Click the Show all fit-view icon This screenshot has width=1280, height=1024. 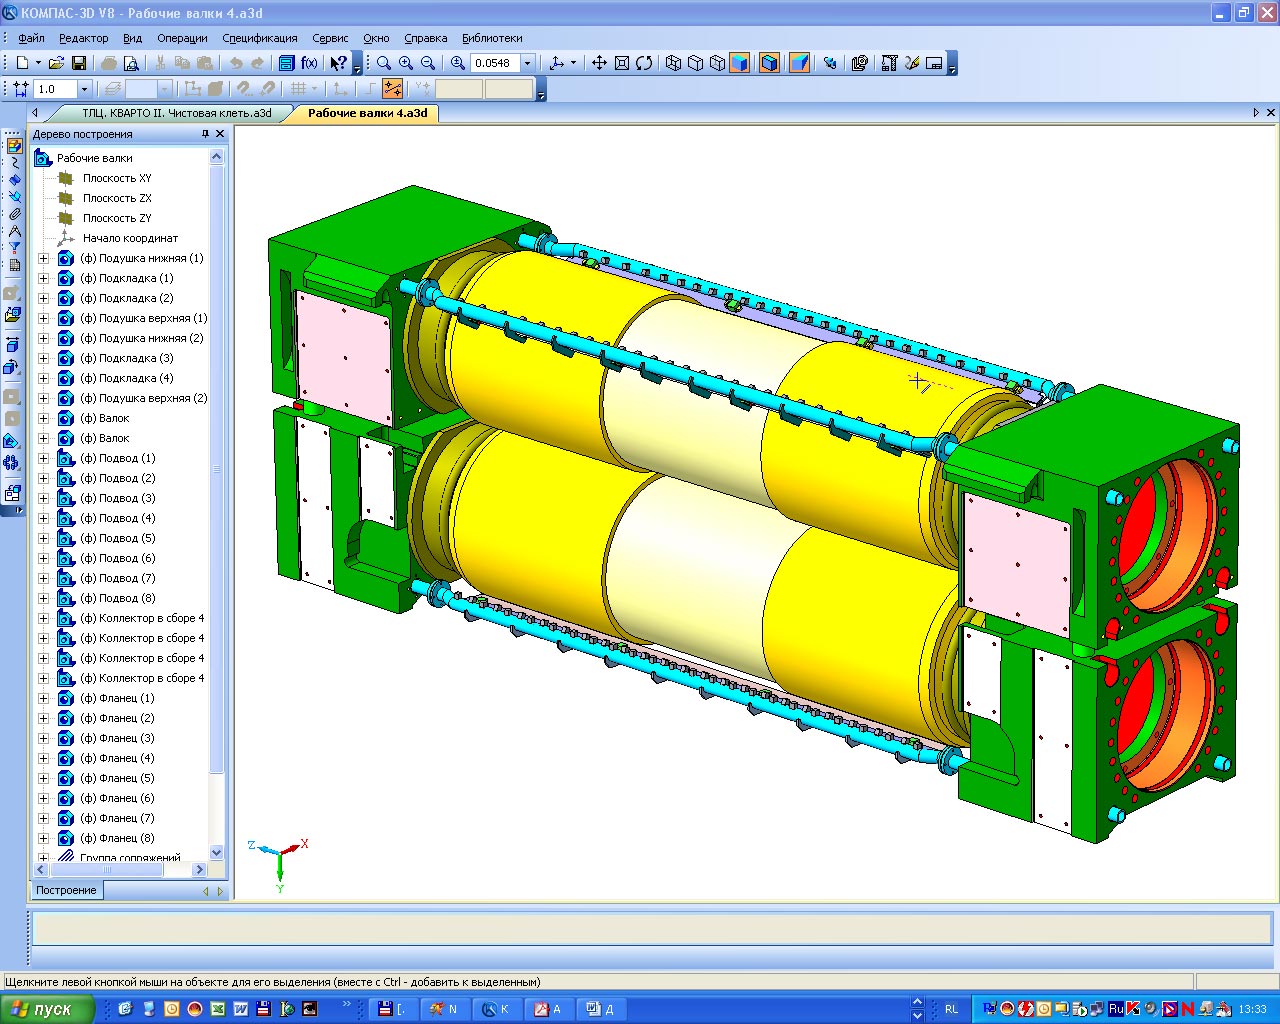tap(621, 63)
